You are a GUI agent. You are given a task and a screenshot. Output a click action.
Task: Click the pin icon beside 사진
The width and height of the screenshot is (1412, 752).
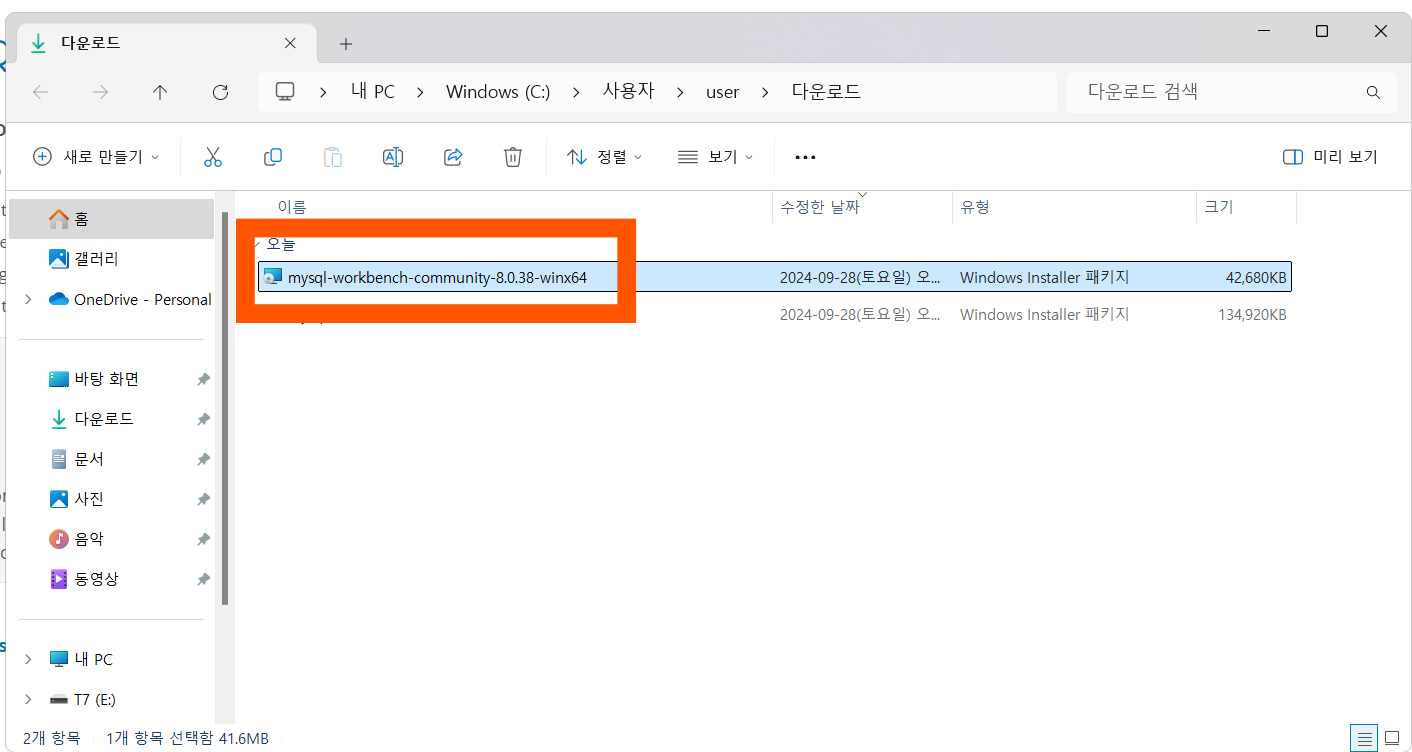203,500
